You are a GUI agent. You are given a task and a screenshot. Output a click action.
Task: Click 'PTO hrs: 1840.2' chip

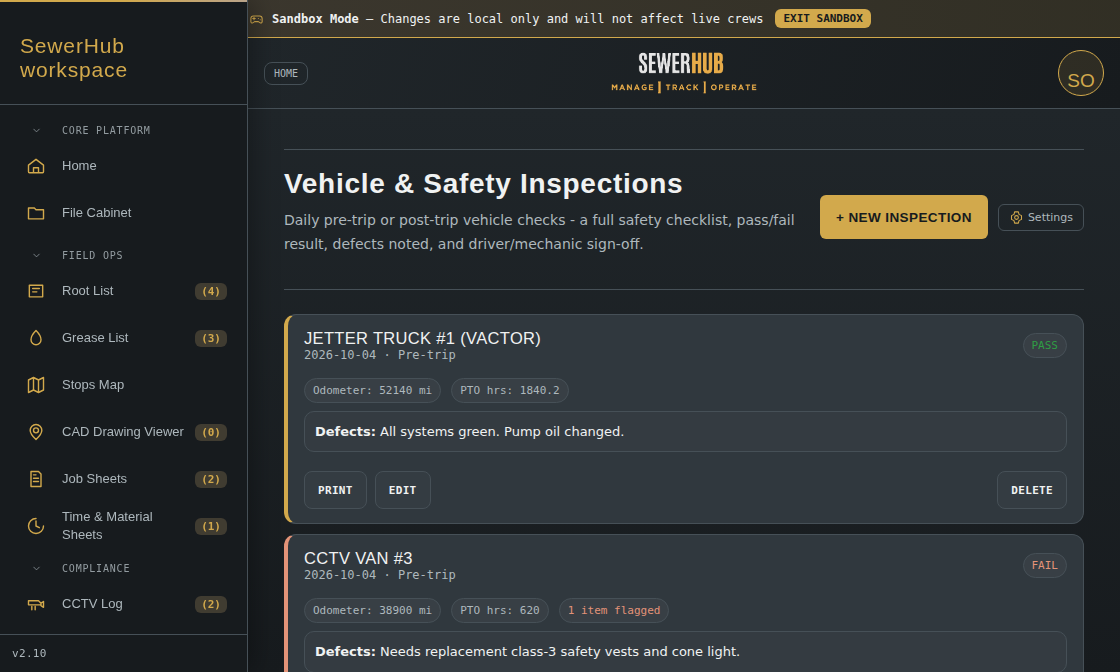[509, 391]
